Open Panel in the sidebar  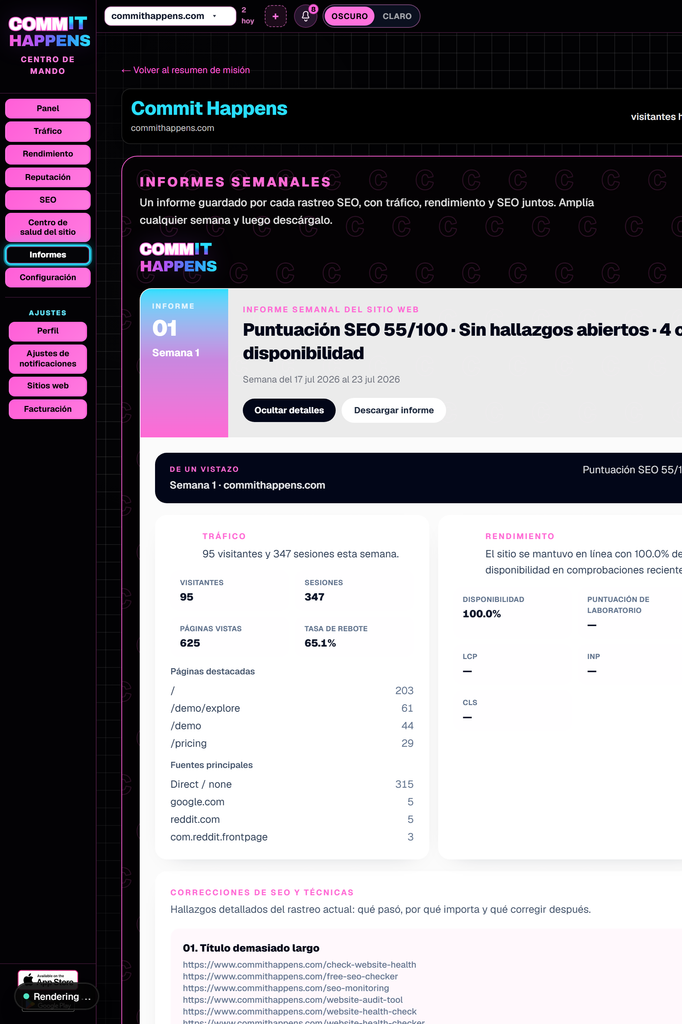[x=48, y=108]
